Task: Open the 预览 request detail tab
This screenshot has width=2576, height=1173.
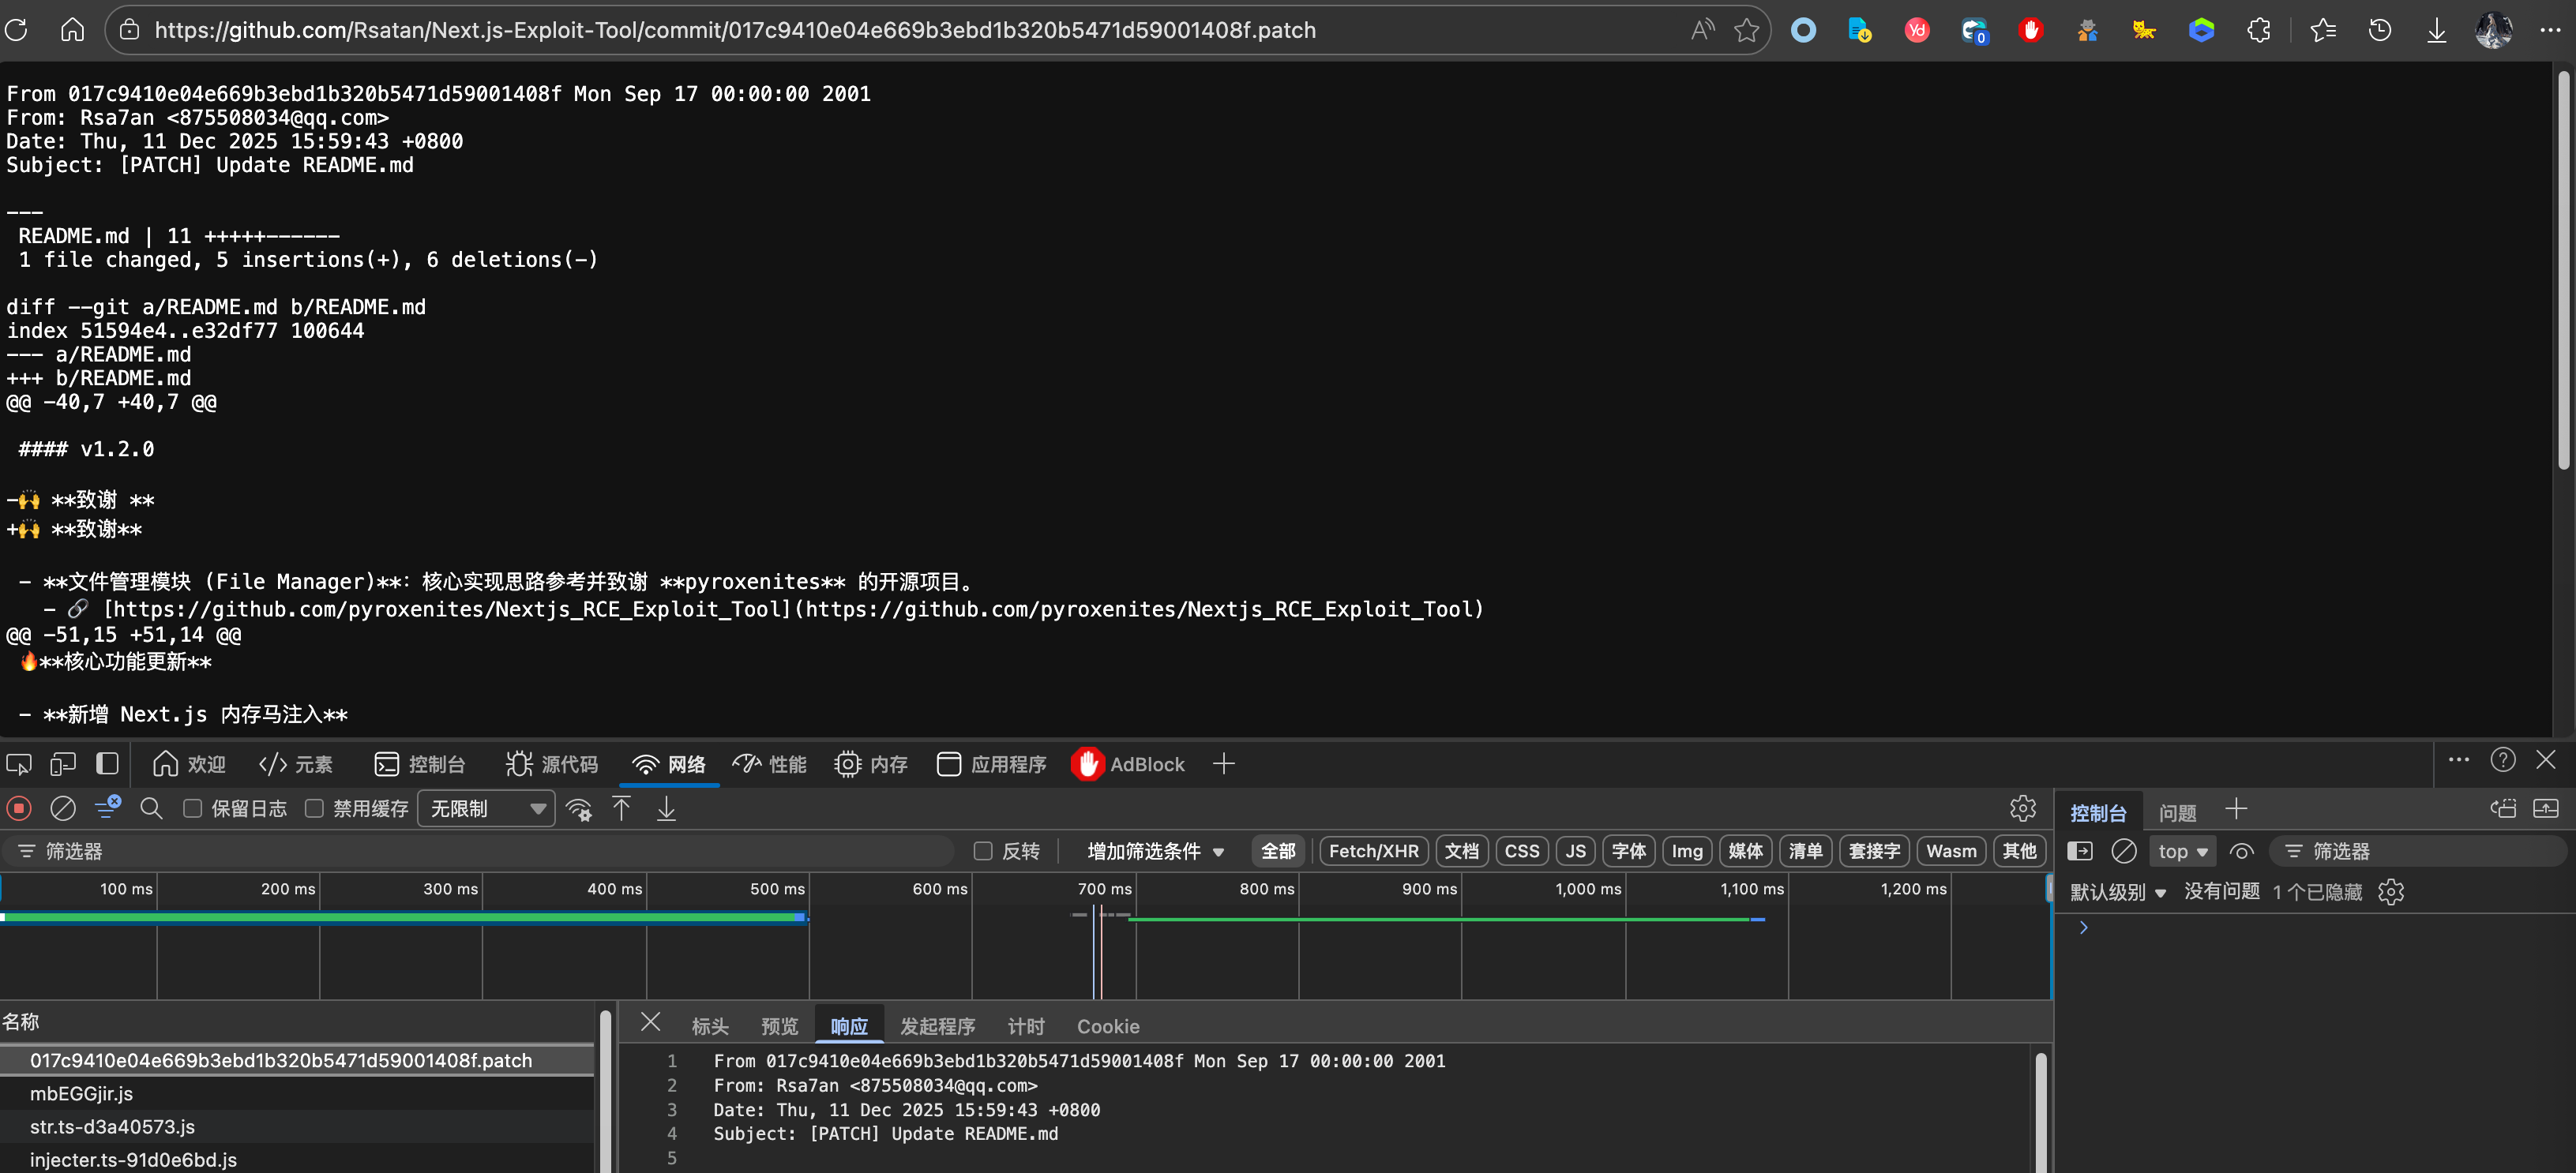Action: (779, 1026)
